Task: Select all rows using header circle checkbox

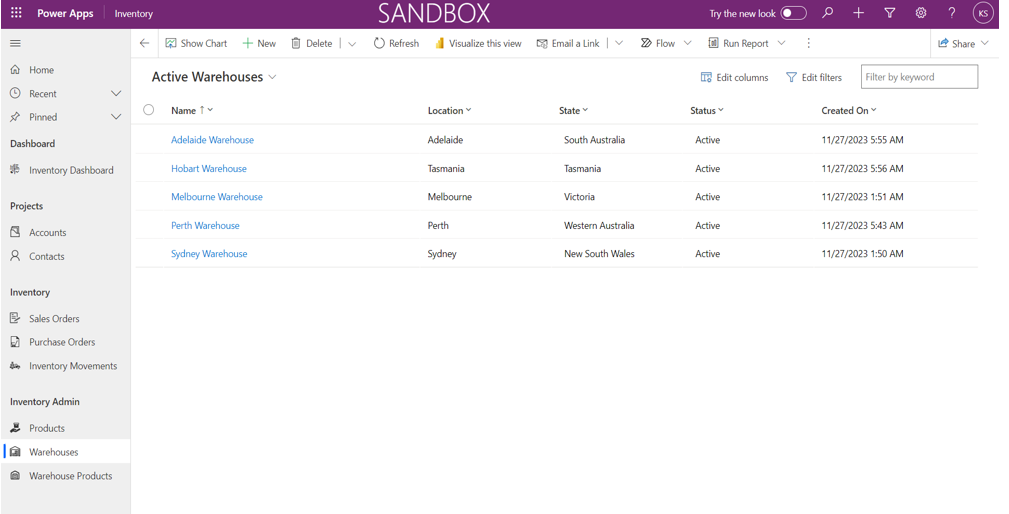Action: 149,110
